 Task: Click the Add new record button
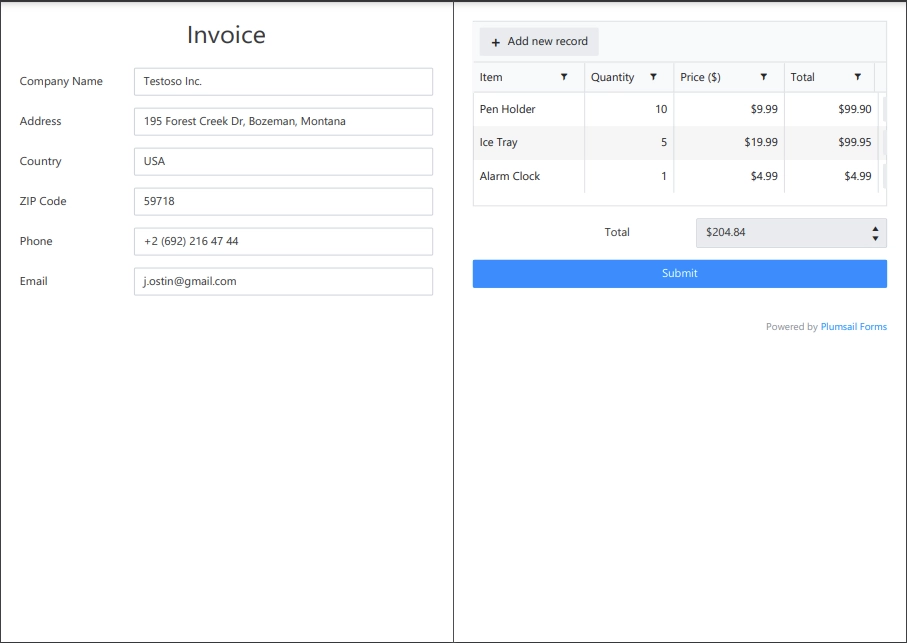click(539, 42)
